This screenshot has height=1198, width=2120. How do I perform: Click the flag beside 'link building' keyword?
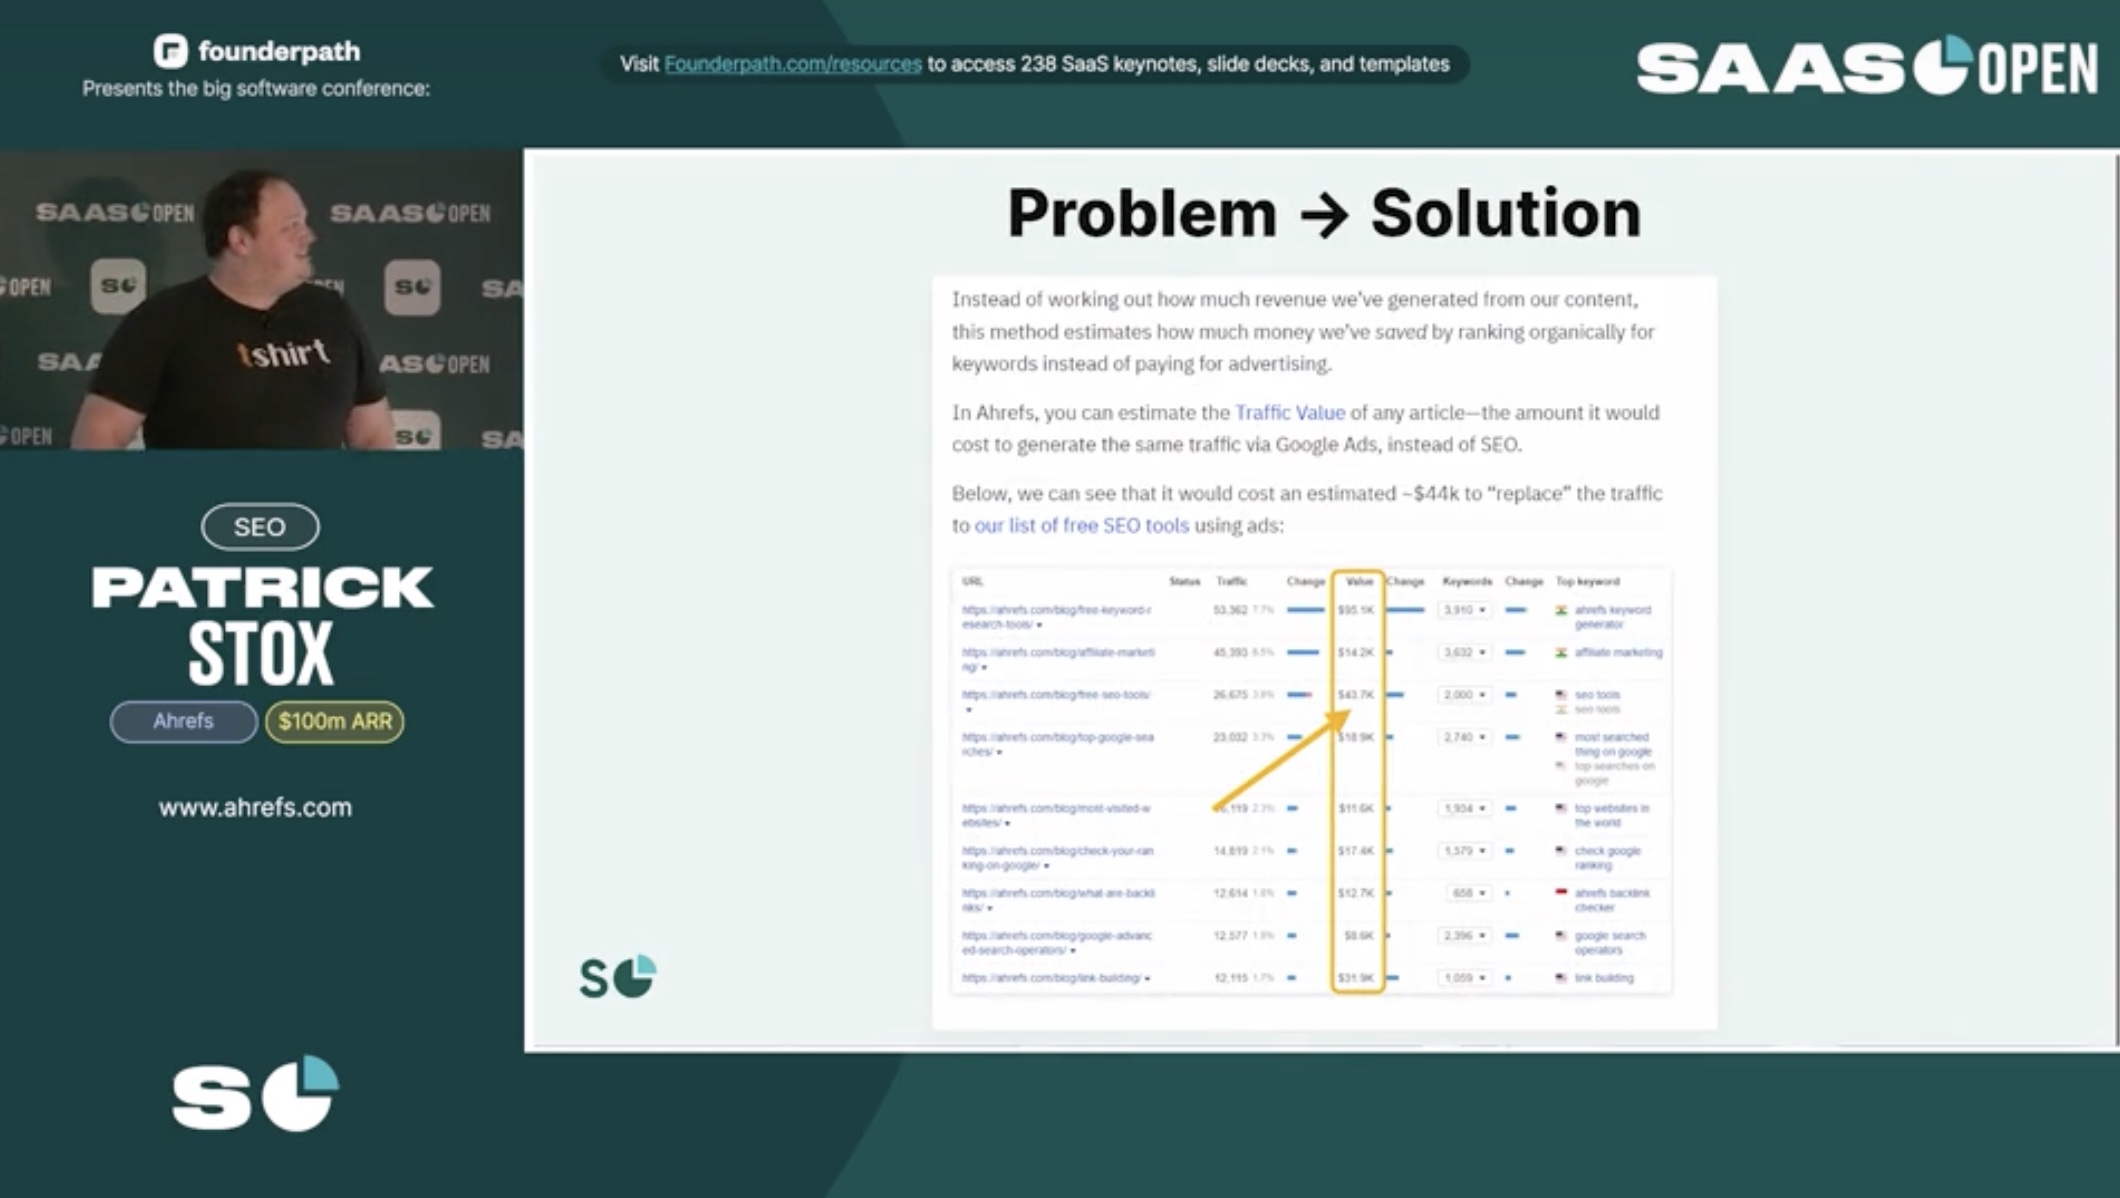(1561, 978)
